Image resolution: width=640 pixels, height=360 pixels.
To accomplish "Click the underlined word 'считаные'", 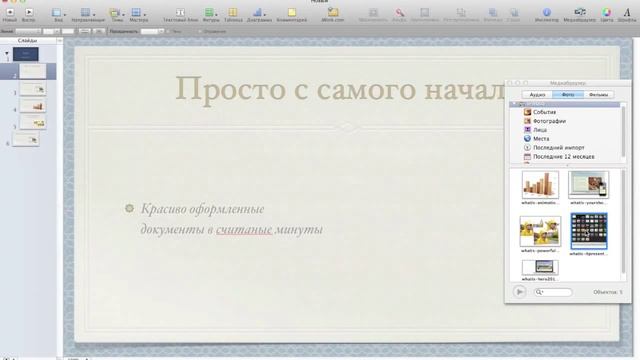I will click(x=244, y=229).
